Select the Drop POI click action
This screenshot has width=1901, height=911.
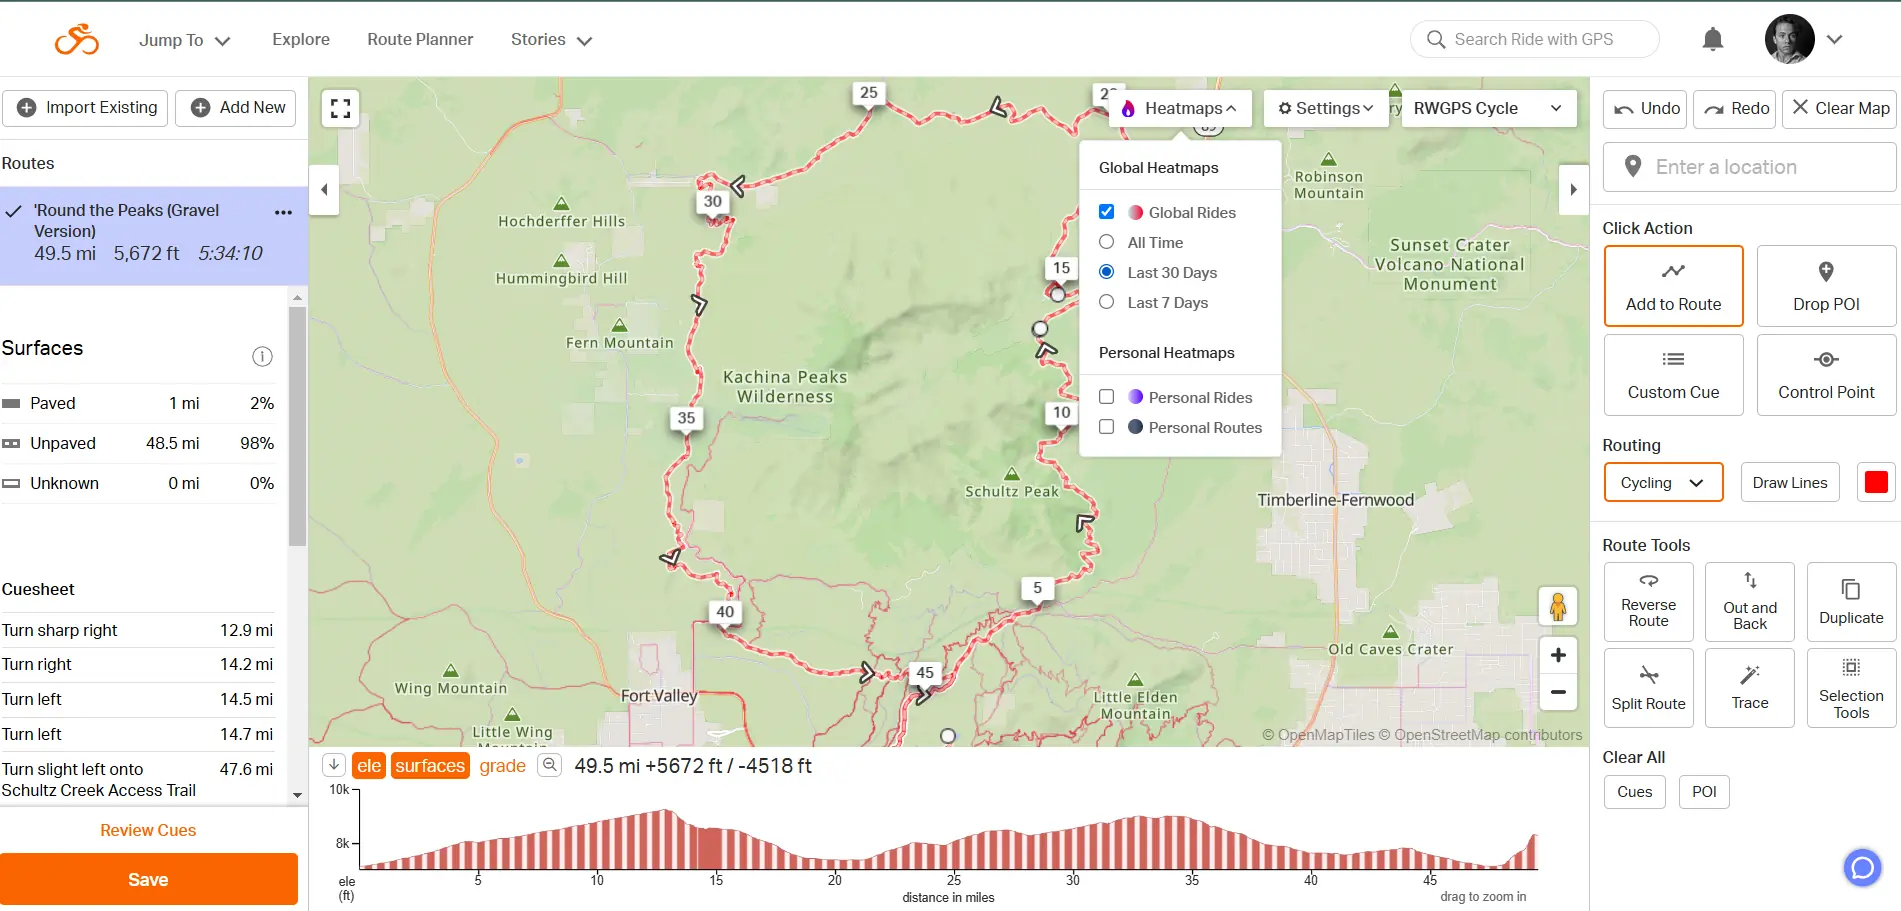point(1825,285)
